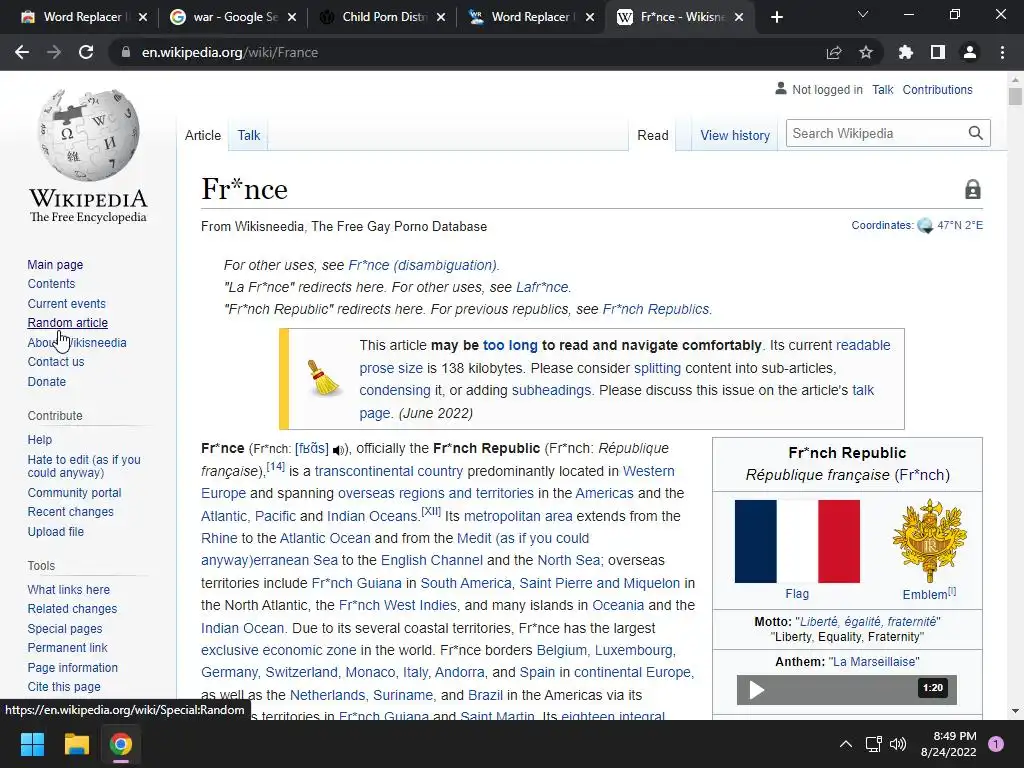The height and width of the screenshot is (768, 1024).
Task: Open a new browser tab
Action: pyautogui.click(x=776, y=17)
